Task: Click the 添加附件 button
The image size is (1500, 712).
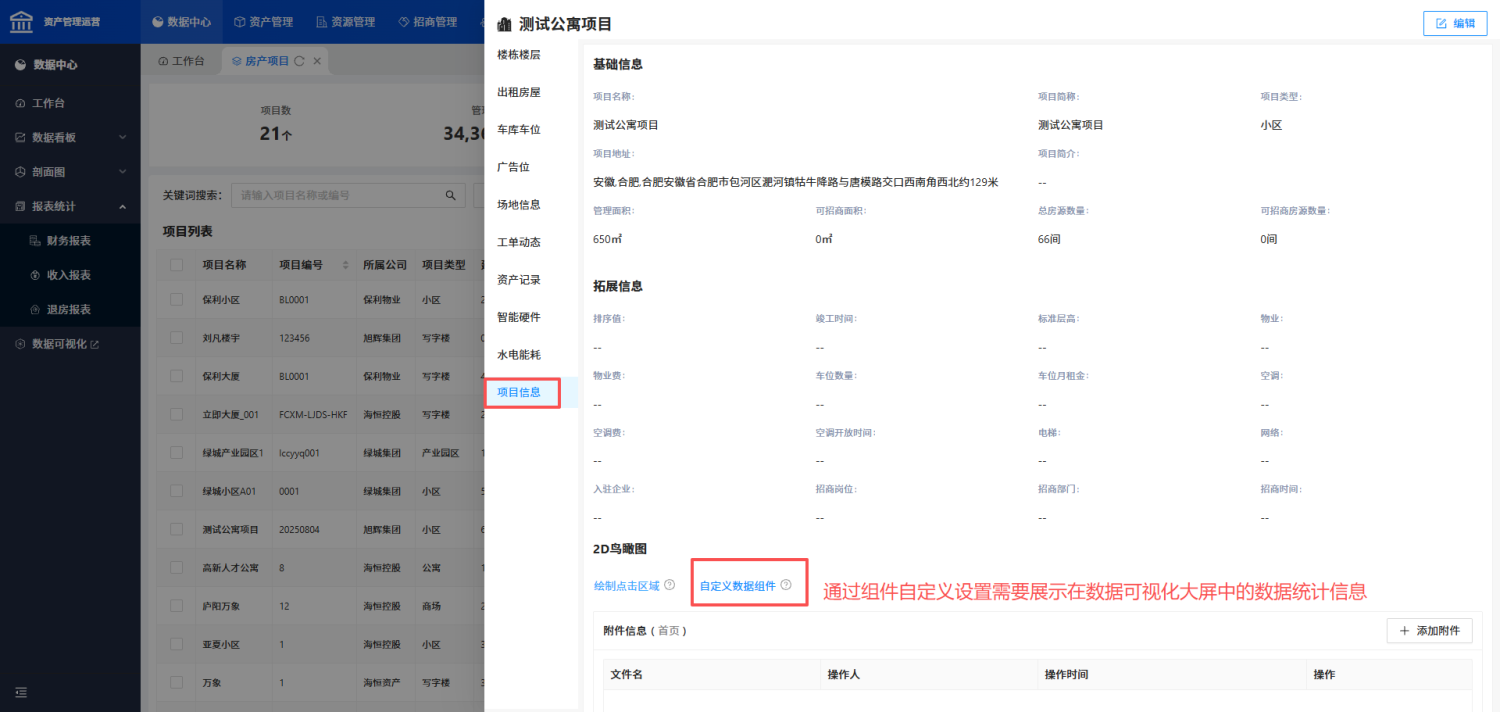Action: click(1429, 631)
